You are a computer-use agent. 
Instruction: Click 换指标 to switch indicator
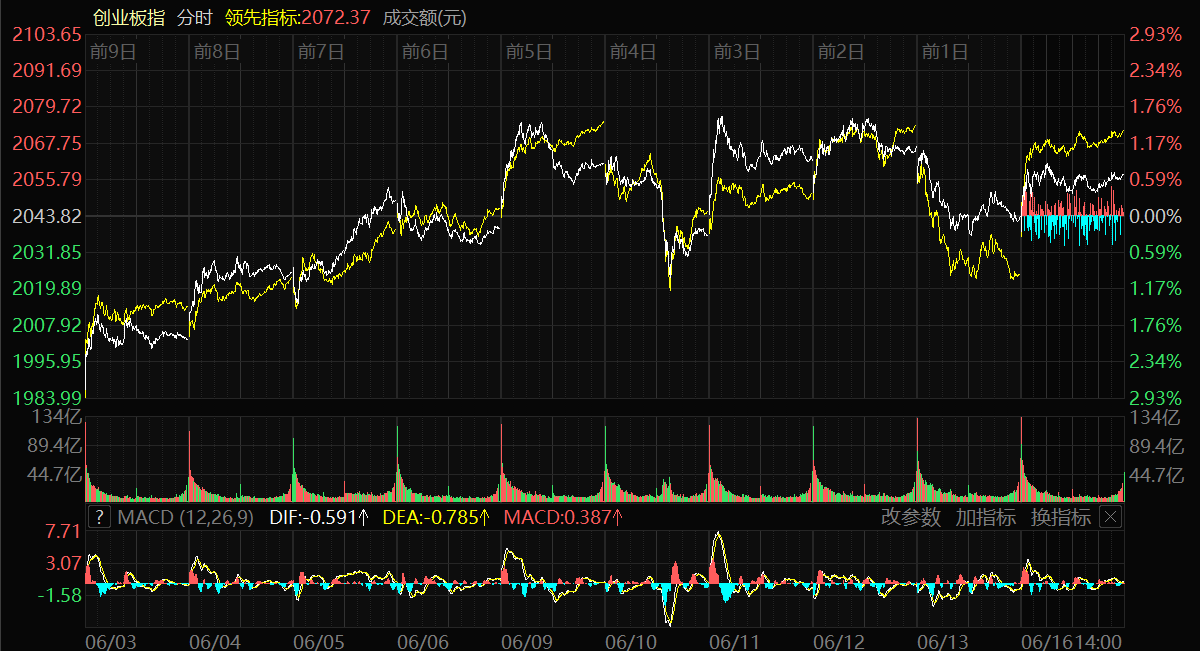[1061, 517]
